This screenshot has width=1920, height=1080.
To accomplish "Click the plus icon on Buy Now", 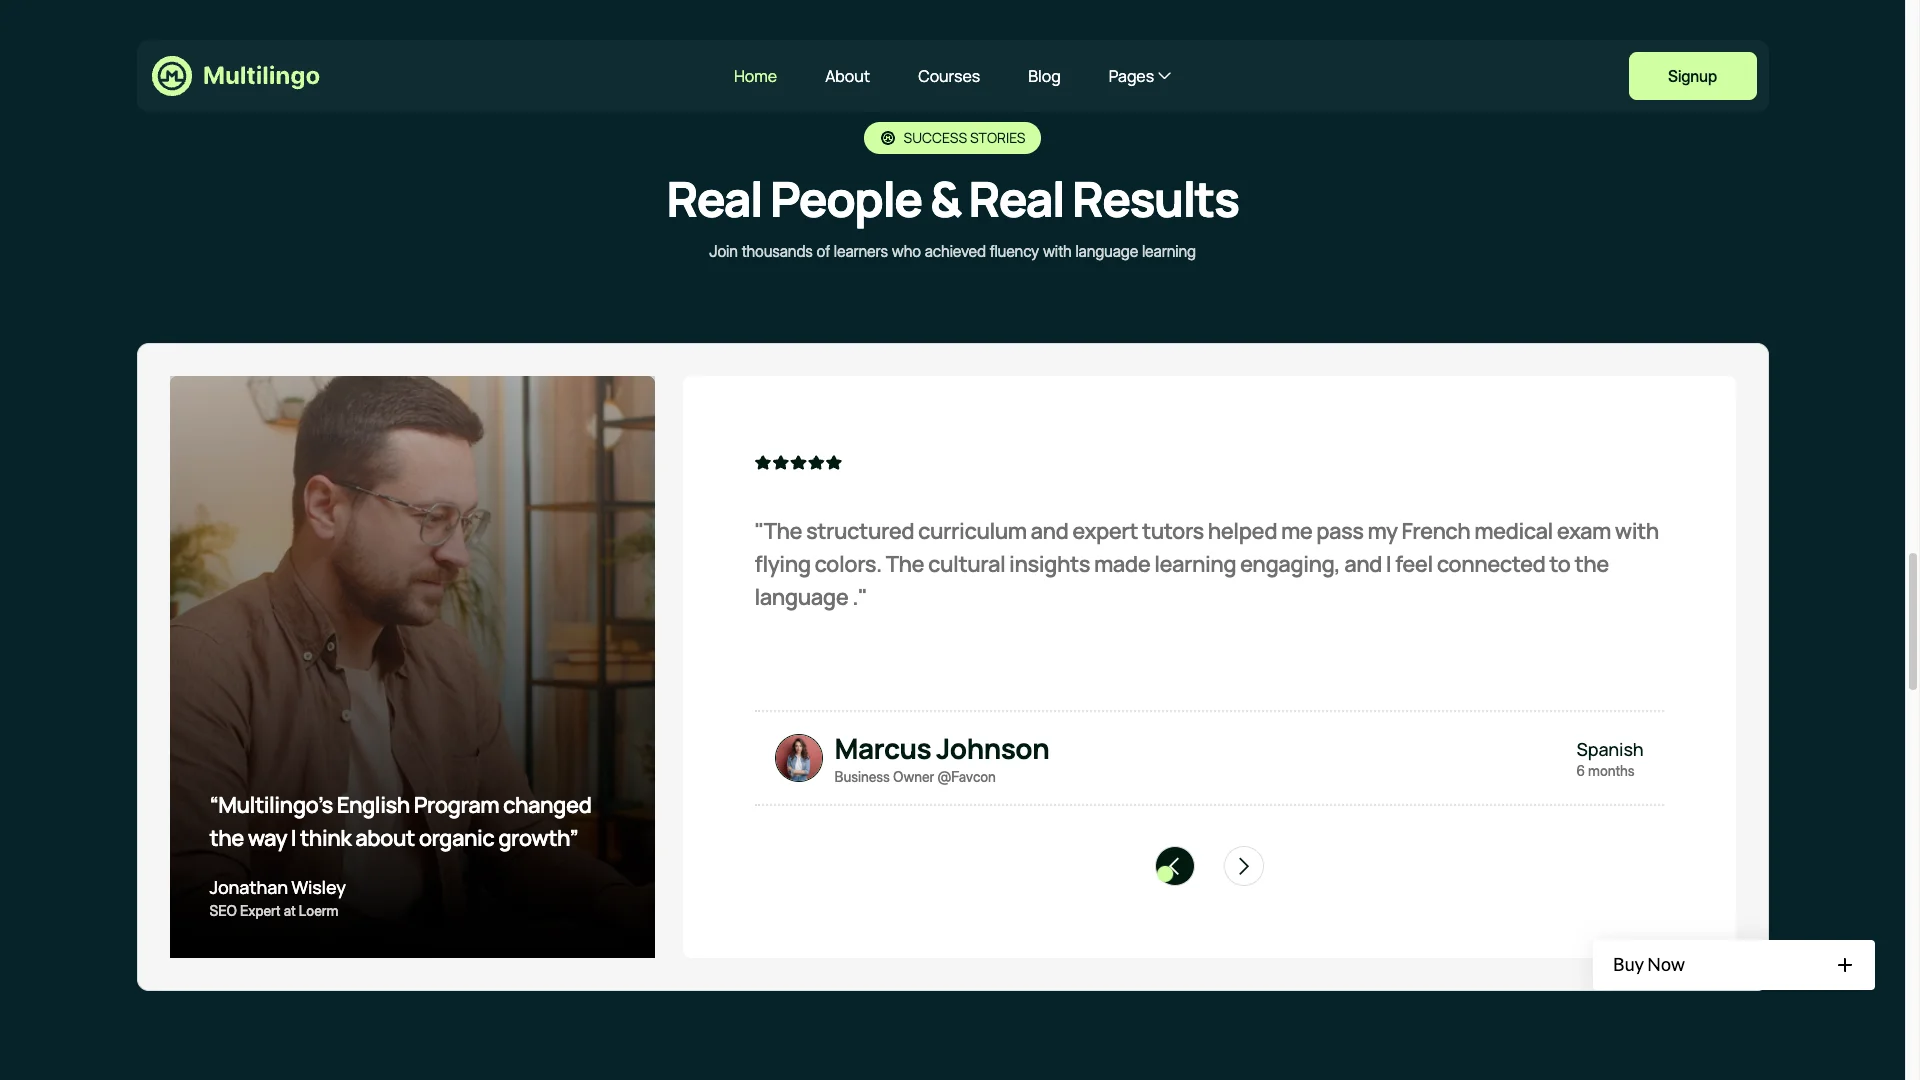I will [x=1845, y=965].
